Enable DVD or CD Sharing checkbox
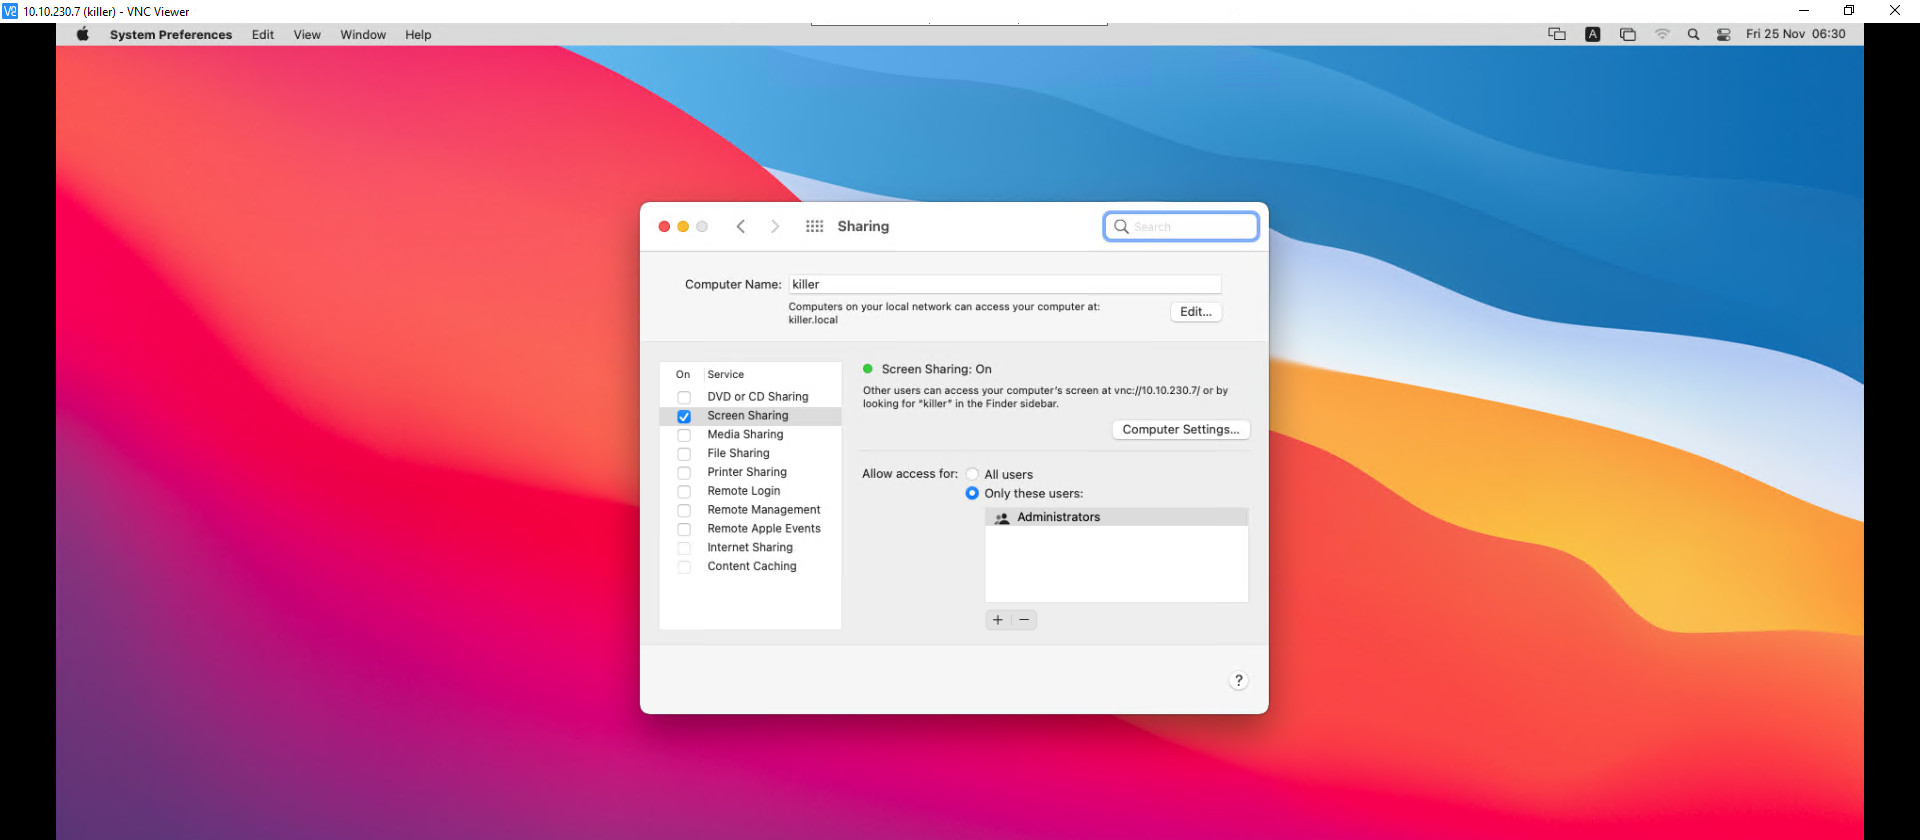Viewport: 1920px width, 840px height. tap(684, 398)
